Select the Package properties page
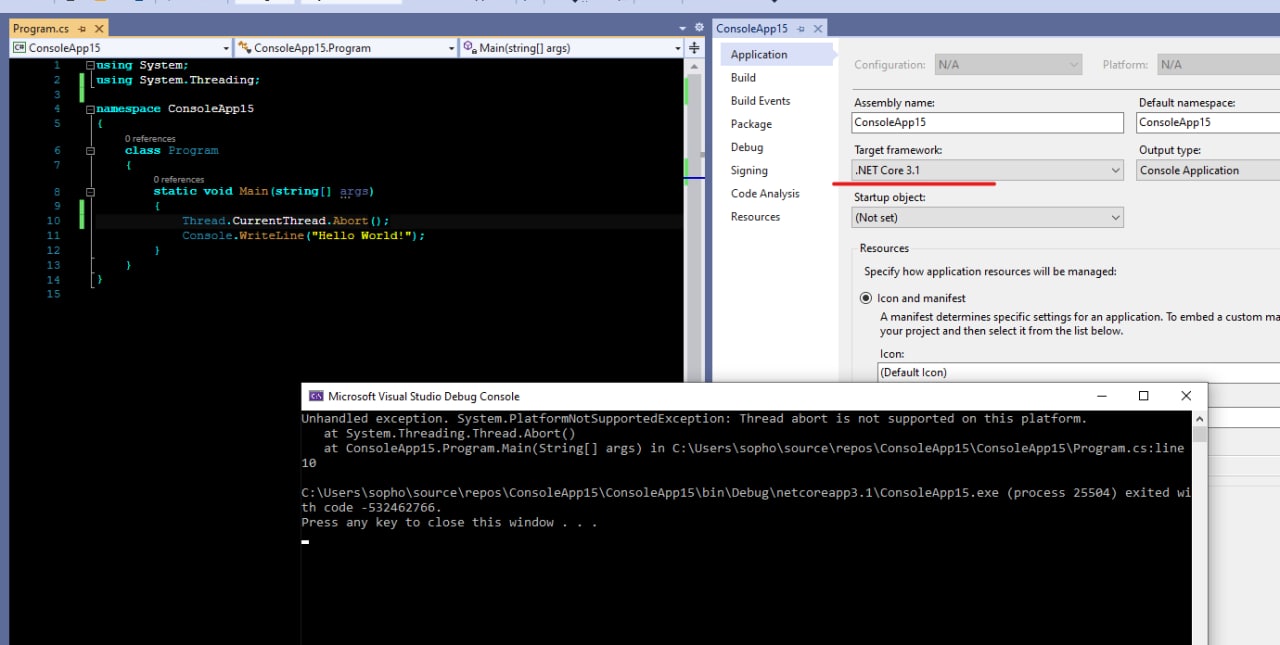Screen dimensions: 1280x645 click(x=751, y=124)
